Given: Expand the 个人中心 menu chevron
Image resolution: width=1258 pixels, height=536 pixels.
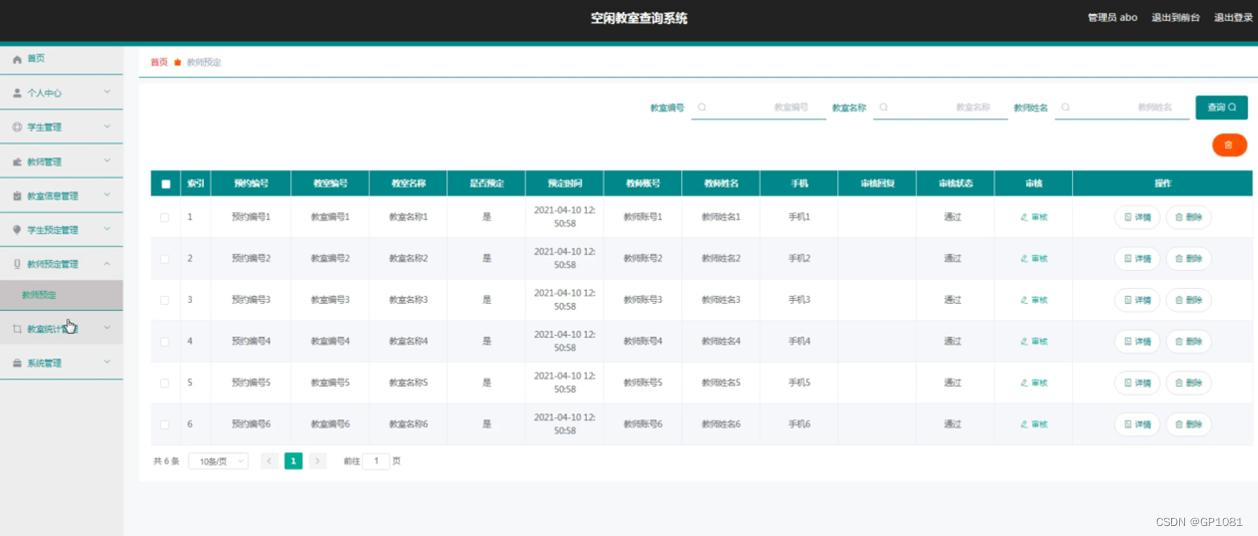Looking at the screenshot, I should pos(107,93).
